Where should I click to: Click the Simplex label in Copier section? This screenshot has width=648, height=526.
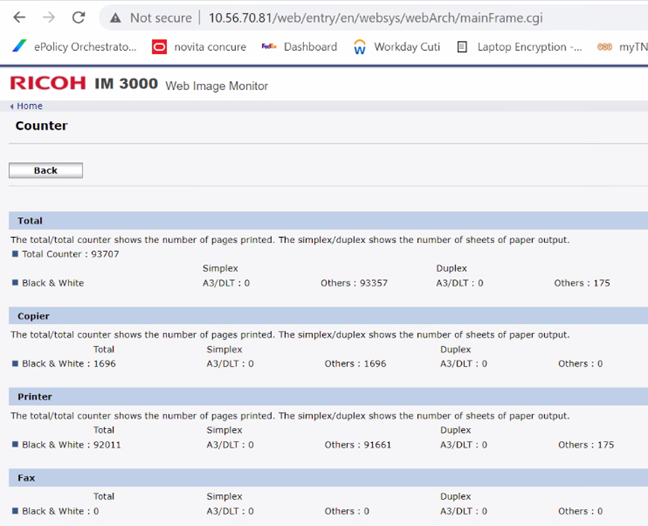(x=224, y=349)
